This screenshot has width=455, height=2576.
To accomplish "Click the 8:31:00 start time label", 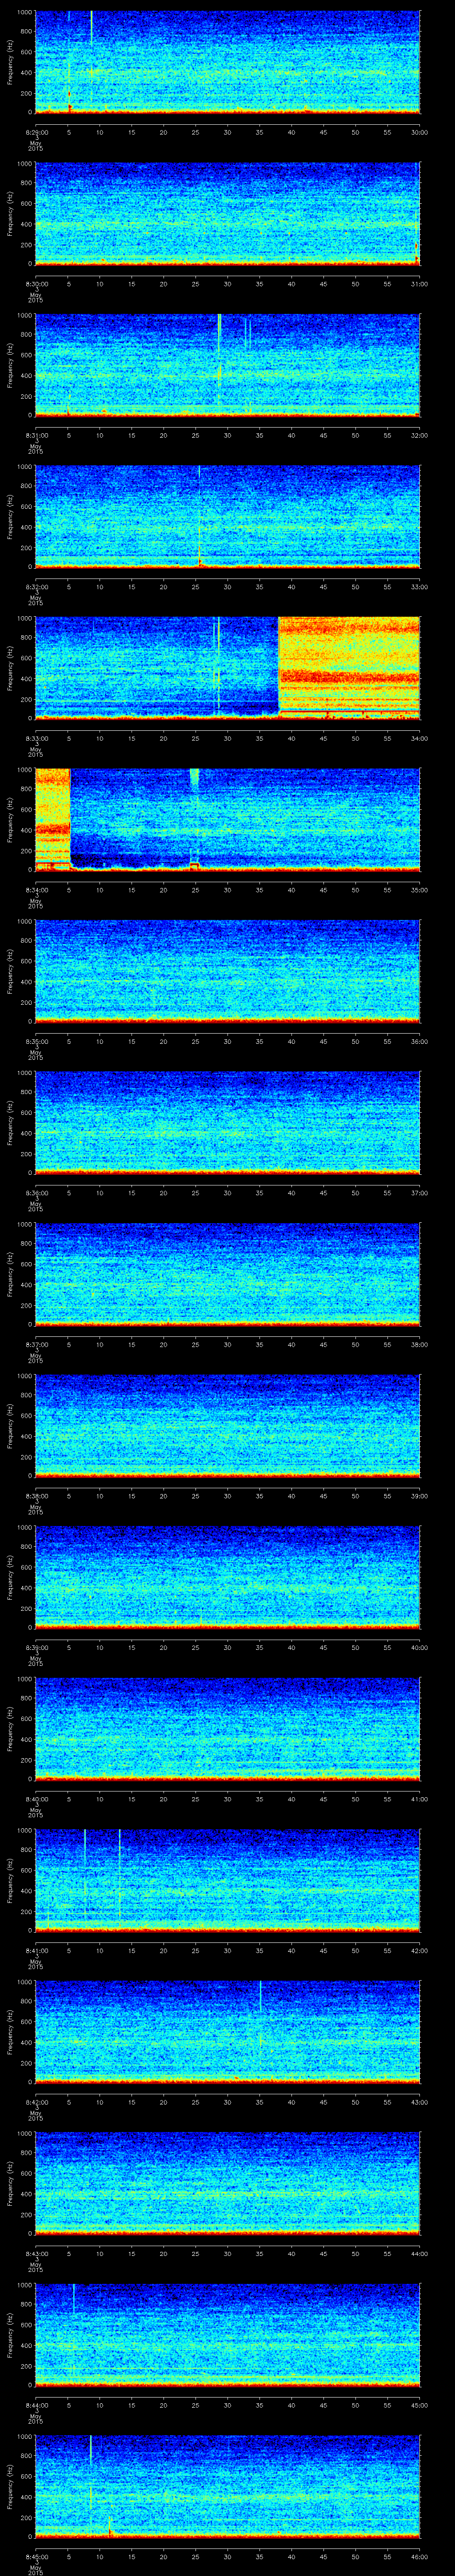I will click(x=36, y=435).
